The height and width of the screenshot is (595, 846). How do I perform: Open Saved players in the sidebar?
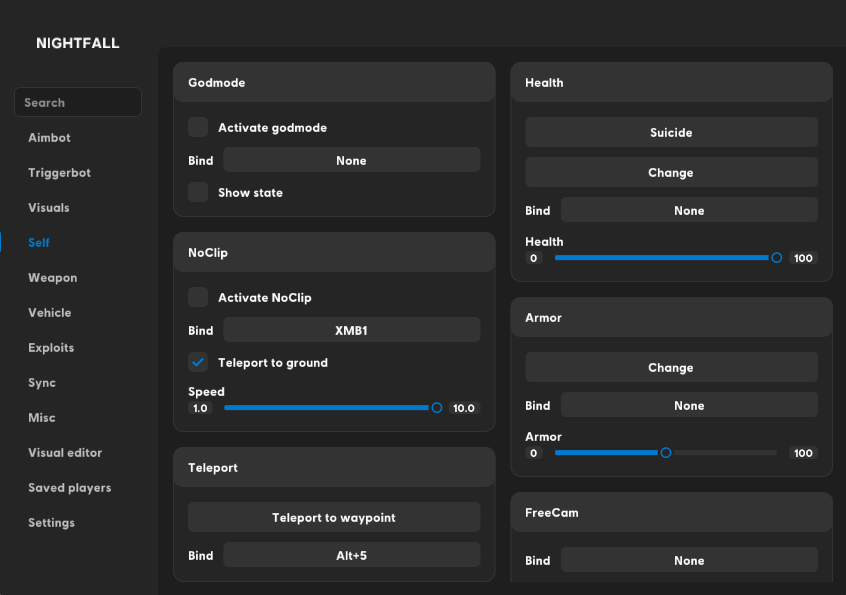[69, 488]
